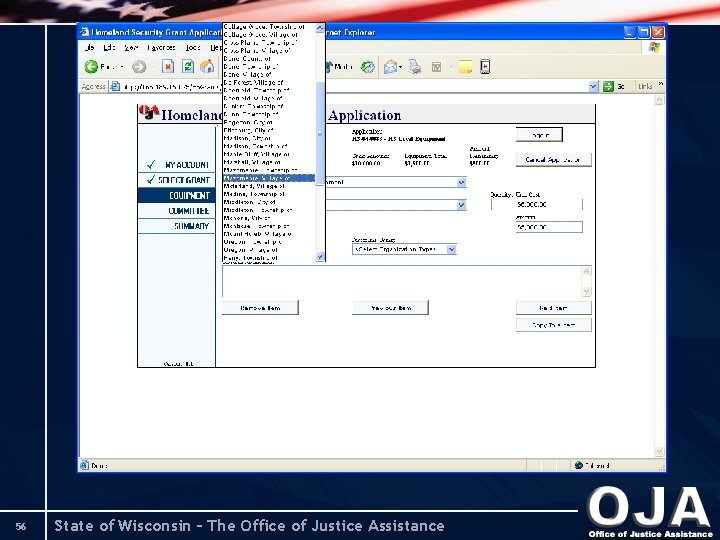
Task: Click the View Sub Item button
Action: point(390,308)
